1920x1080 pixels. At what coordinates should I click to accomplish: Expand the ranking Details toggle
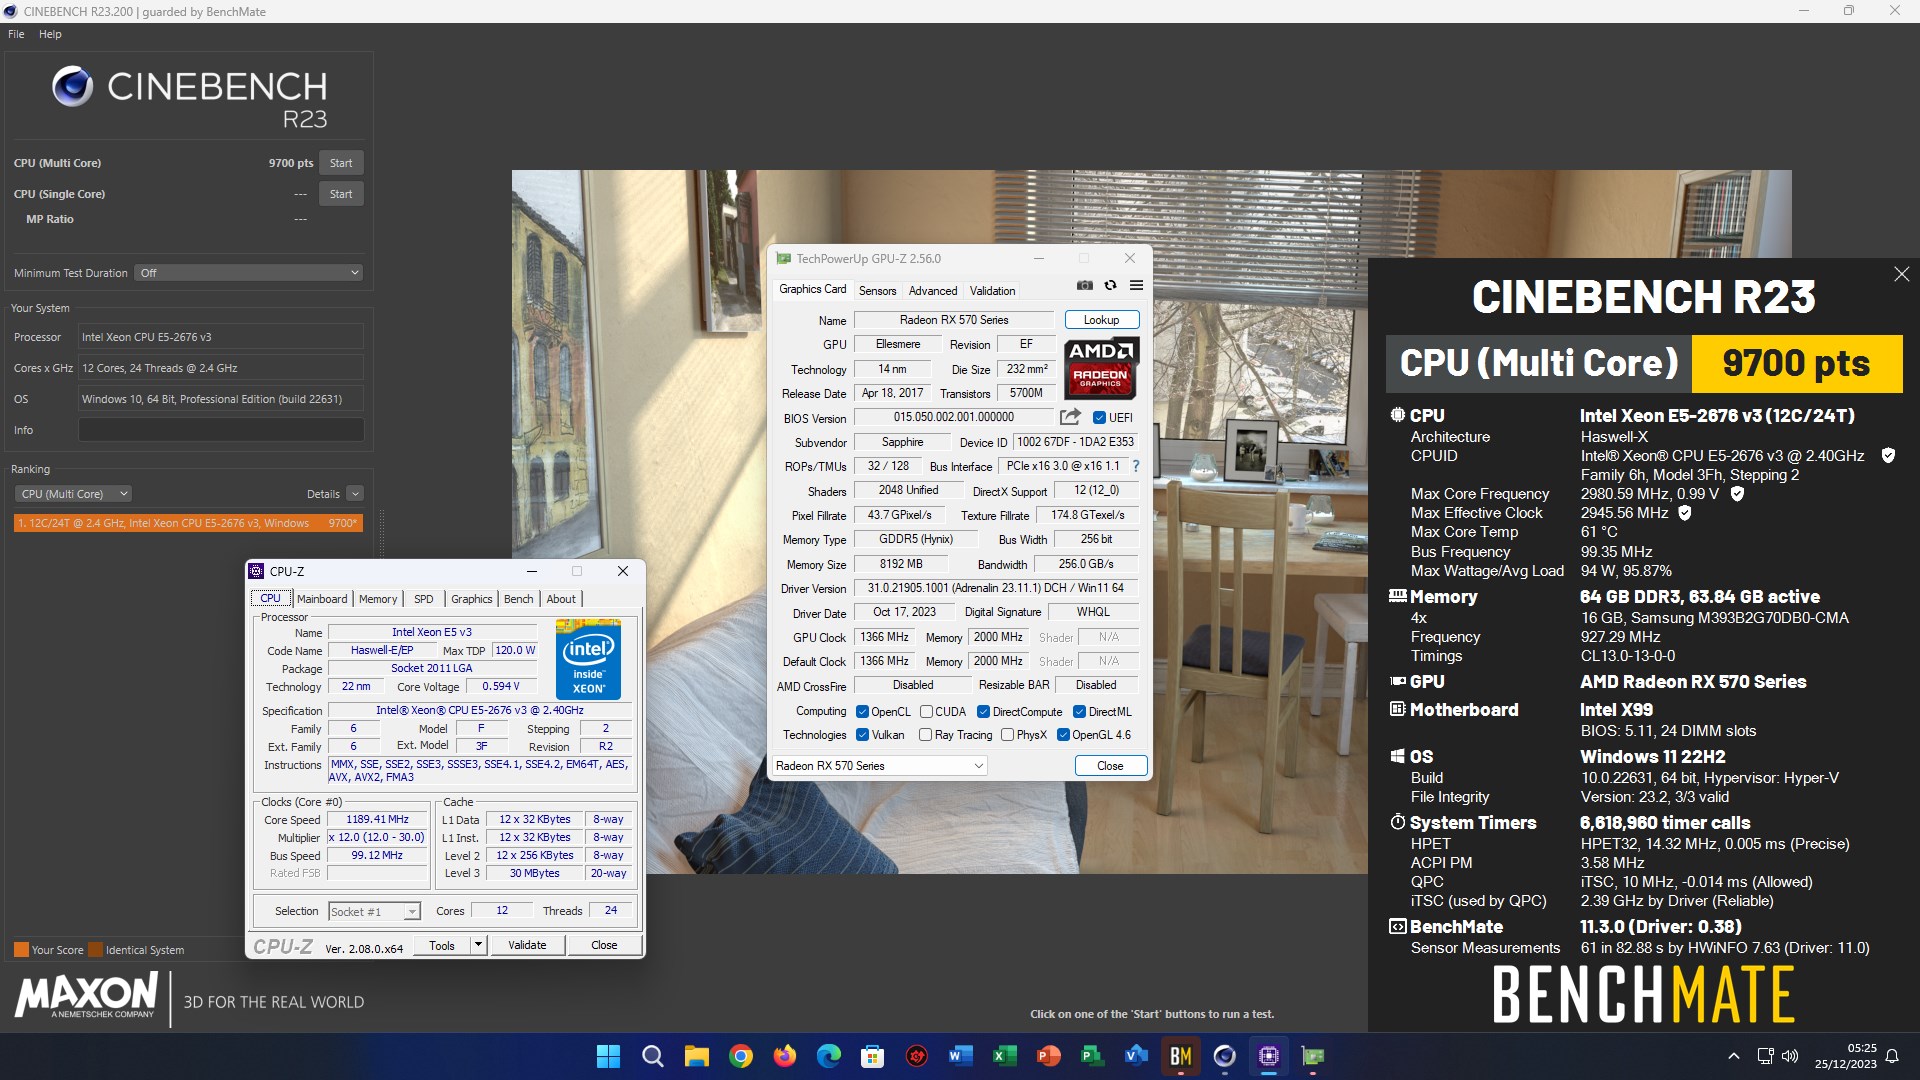(x=355, y=494)
